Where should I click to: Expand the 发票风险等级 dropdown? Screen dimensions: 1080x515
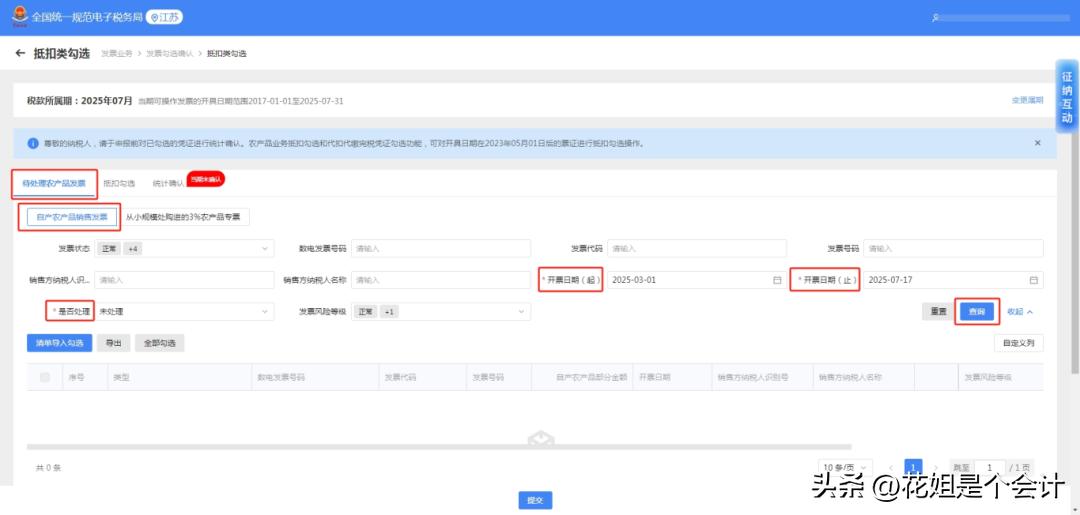coord(441,312)
